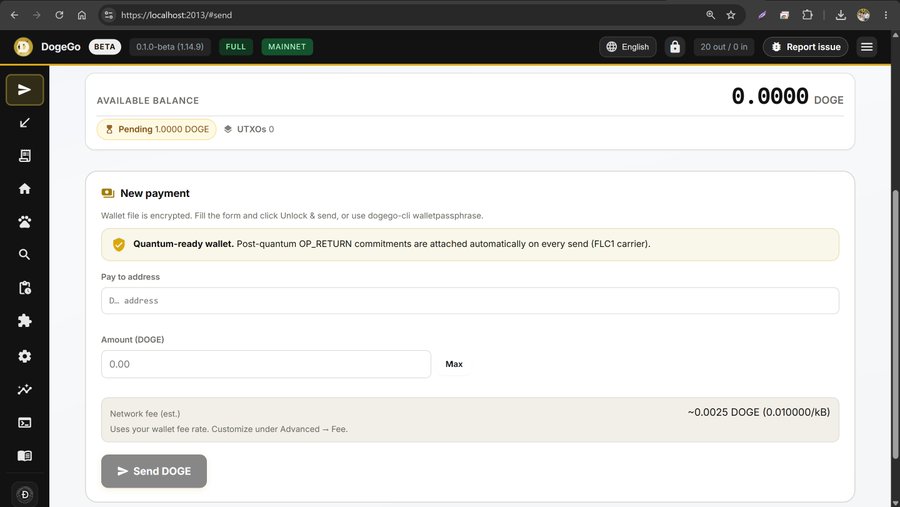Image resolution: width=900 pixels, height=507 pixels.
Task: Open the documentation book icon in sidebar
Action: pos(25,456)
